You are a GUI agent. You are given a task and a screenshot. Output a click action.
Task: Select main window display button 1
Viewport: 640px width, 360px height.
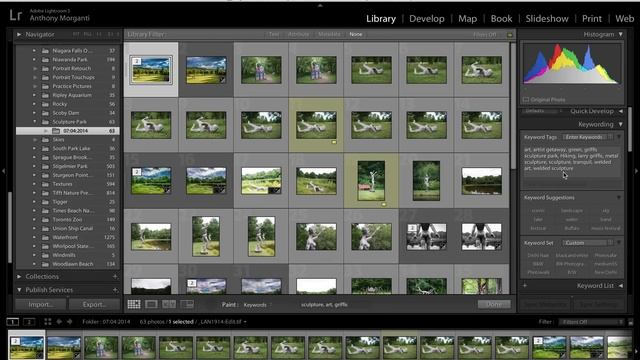point(13,322)
